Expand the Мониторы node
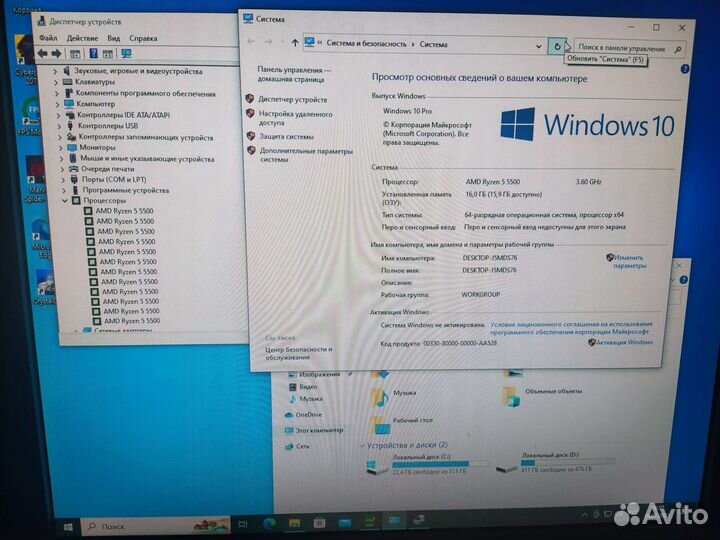Image resolution: width=720 pixels, height=540 pixels. coord(61,147)
